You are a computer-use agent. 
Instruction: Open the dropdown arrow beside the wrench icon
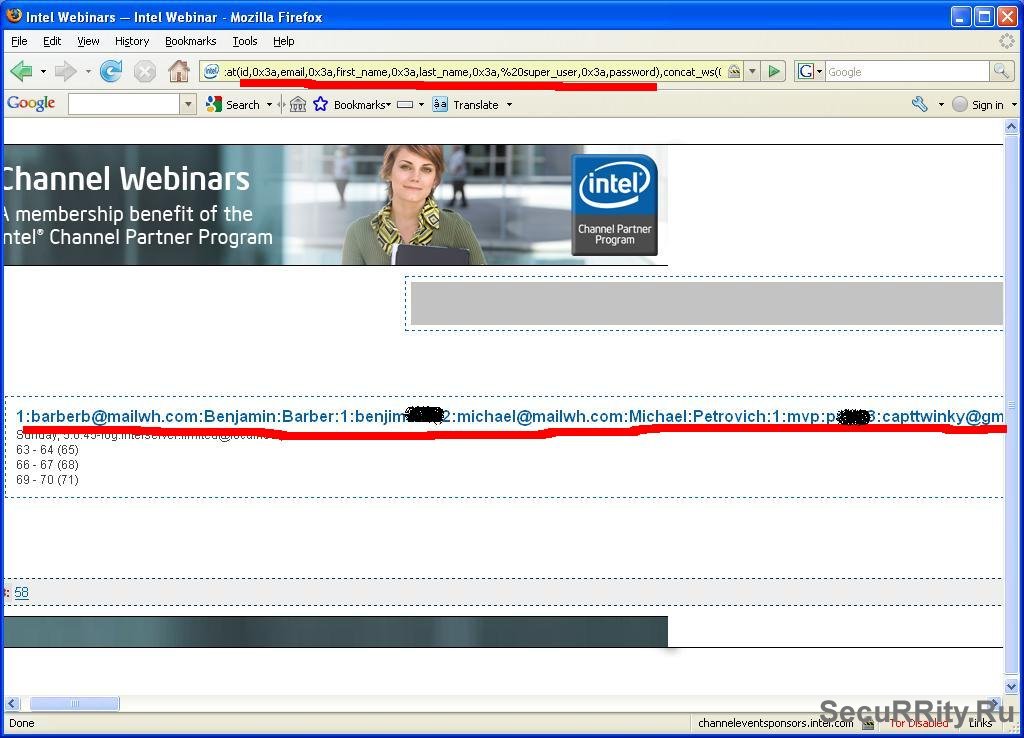click(941, 104)
